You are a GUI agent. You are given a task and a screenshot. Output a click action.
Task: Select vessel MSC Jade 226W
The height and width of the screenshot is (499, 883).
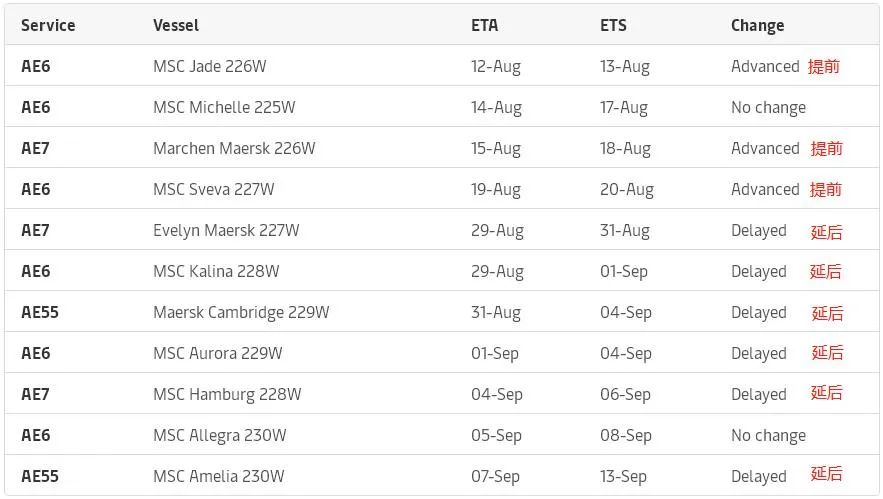(x=209, y=66)
